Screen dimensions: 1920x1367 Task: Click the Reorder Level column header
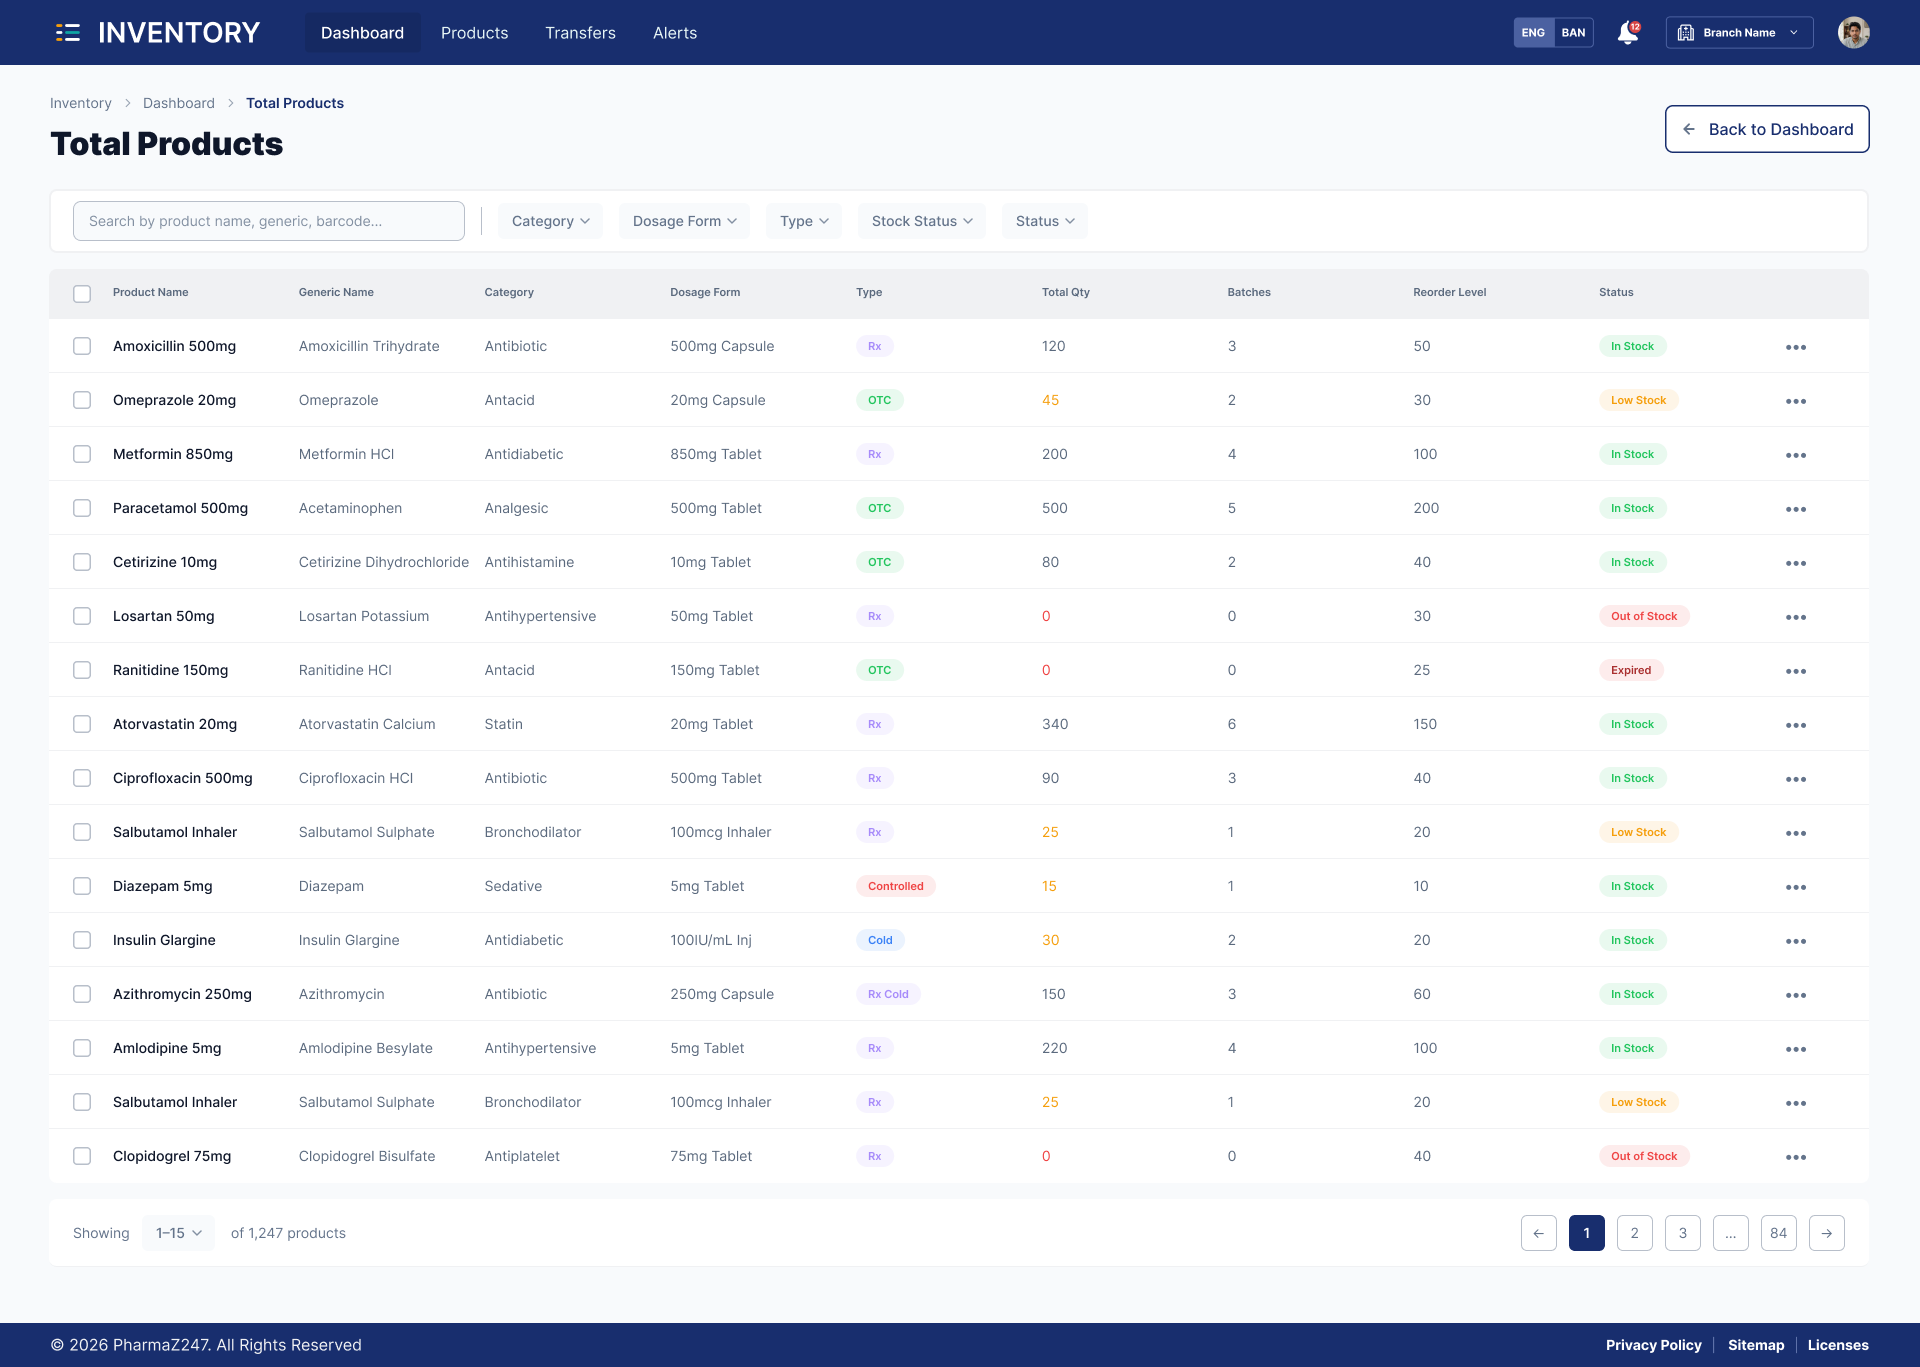coord(1449,292)
